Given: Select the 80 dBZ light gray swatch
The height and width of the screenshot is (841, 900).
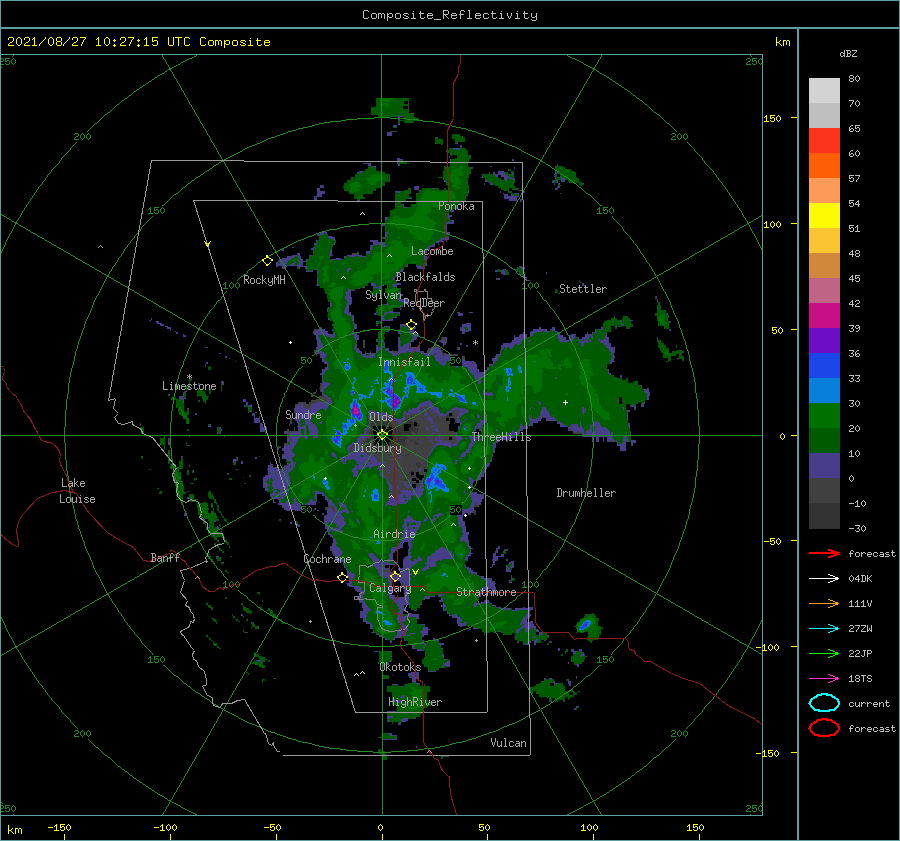Looking at the screenshot, I should click(824, 90).
